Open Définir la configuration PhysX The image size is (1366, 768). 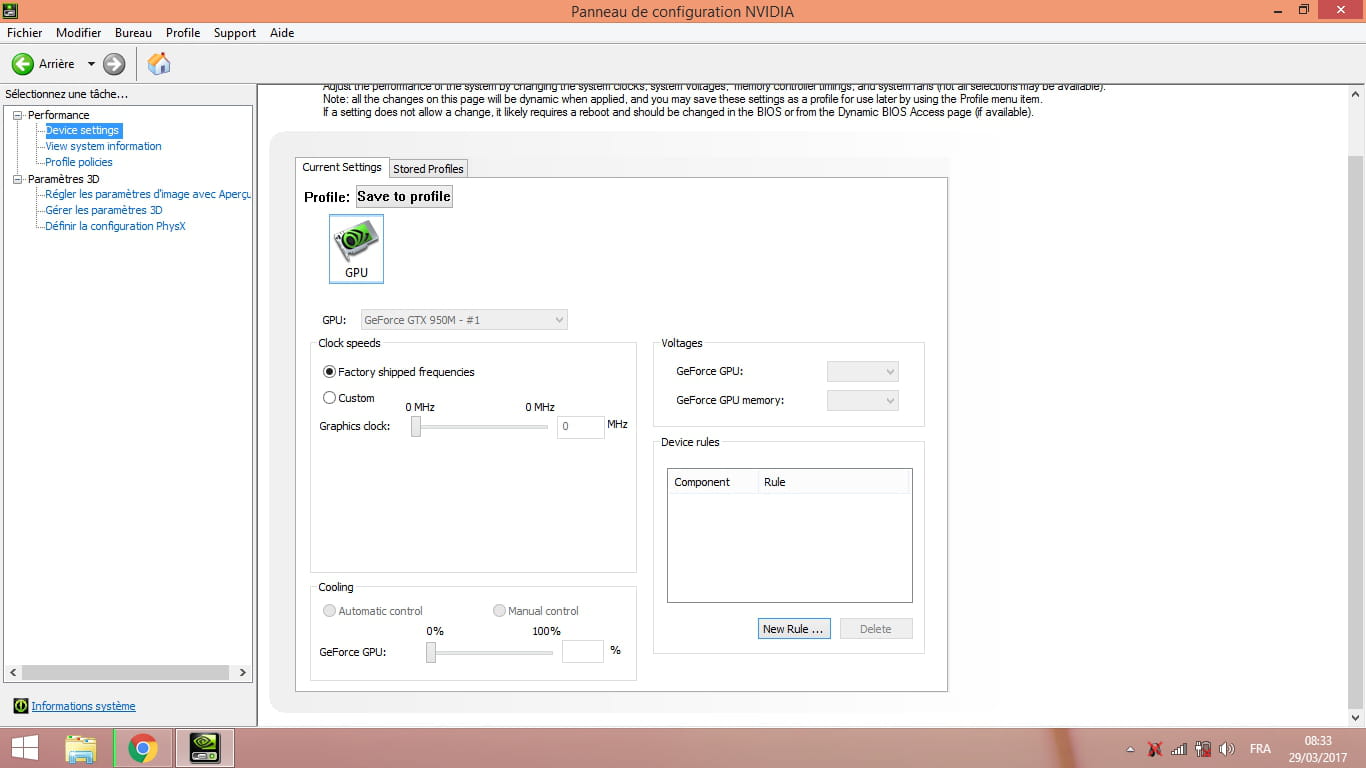tap(115, 226)
